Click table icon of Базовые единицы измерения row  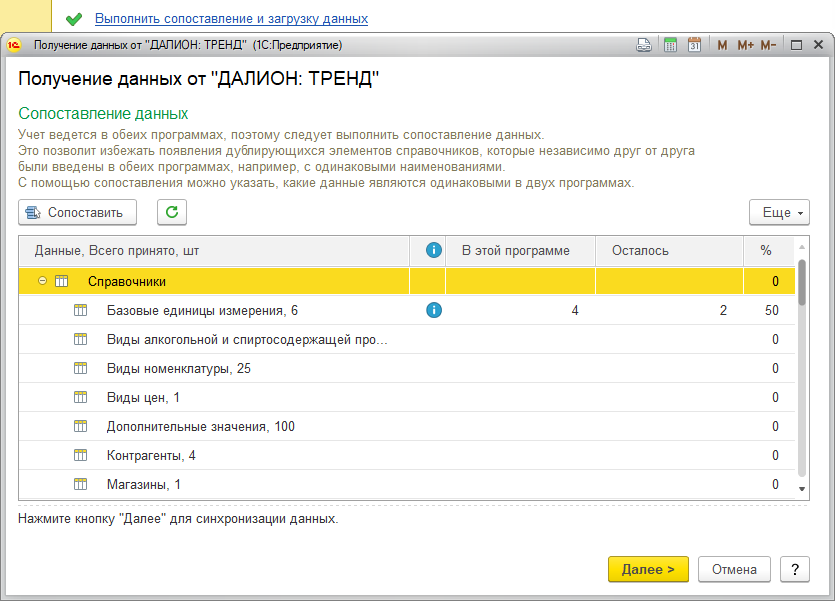pyautogui.click(x=80, y=310)
